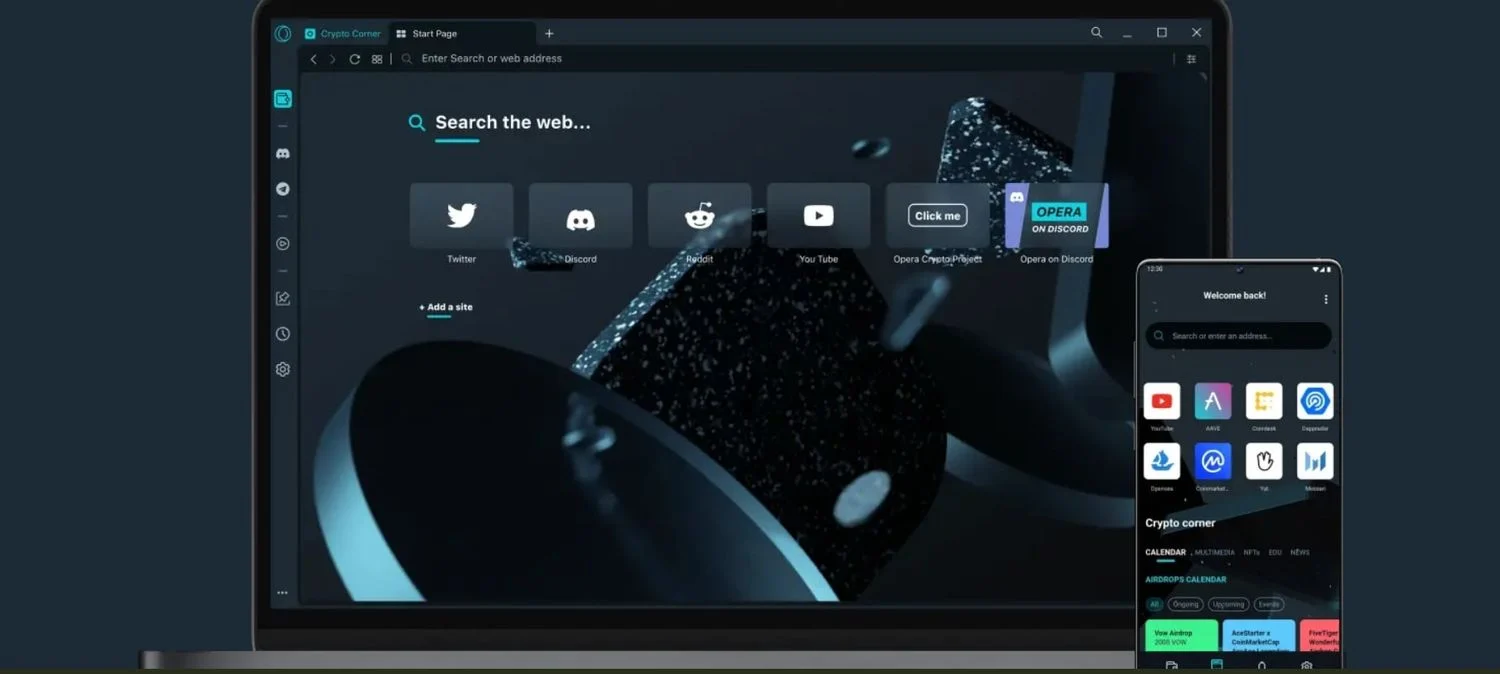The image size is (1500, 674).
Task: Open Coindesk shortcut on the phone
Action: pos(1264,401)
